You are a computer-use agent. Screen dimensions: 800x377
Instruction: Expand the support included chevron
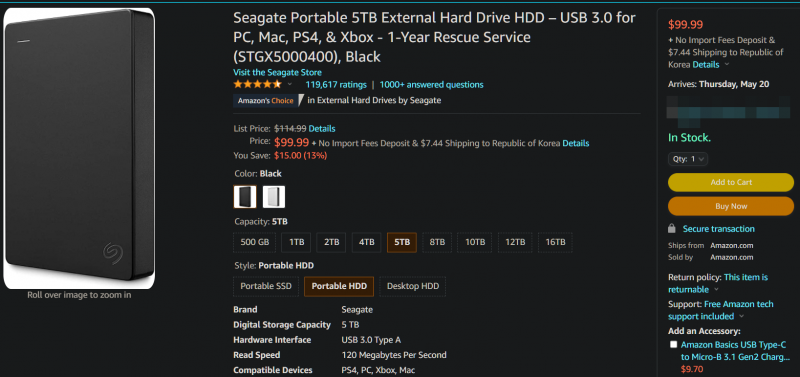pos(741,316)
